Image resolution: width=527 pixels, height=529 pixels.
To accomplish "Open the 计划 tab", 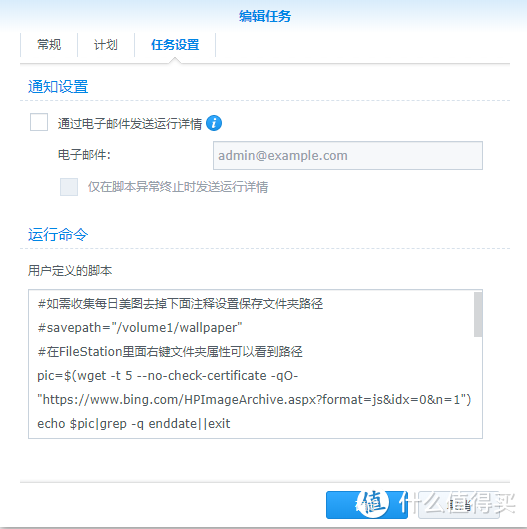I will coord(106,45).
